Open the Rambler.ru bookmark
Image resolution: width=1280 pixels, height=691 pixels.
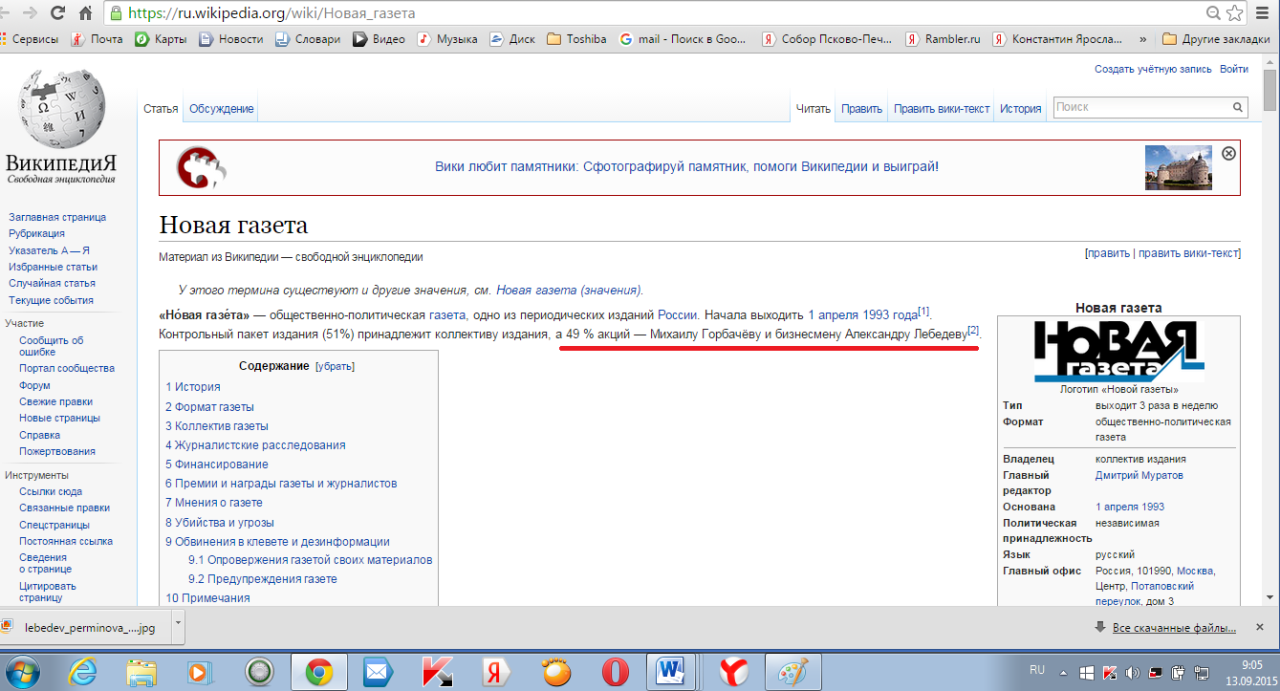[945, 39]
